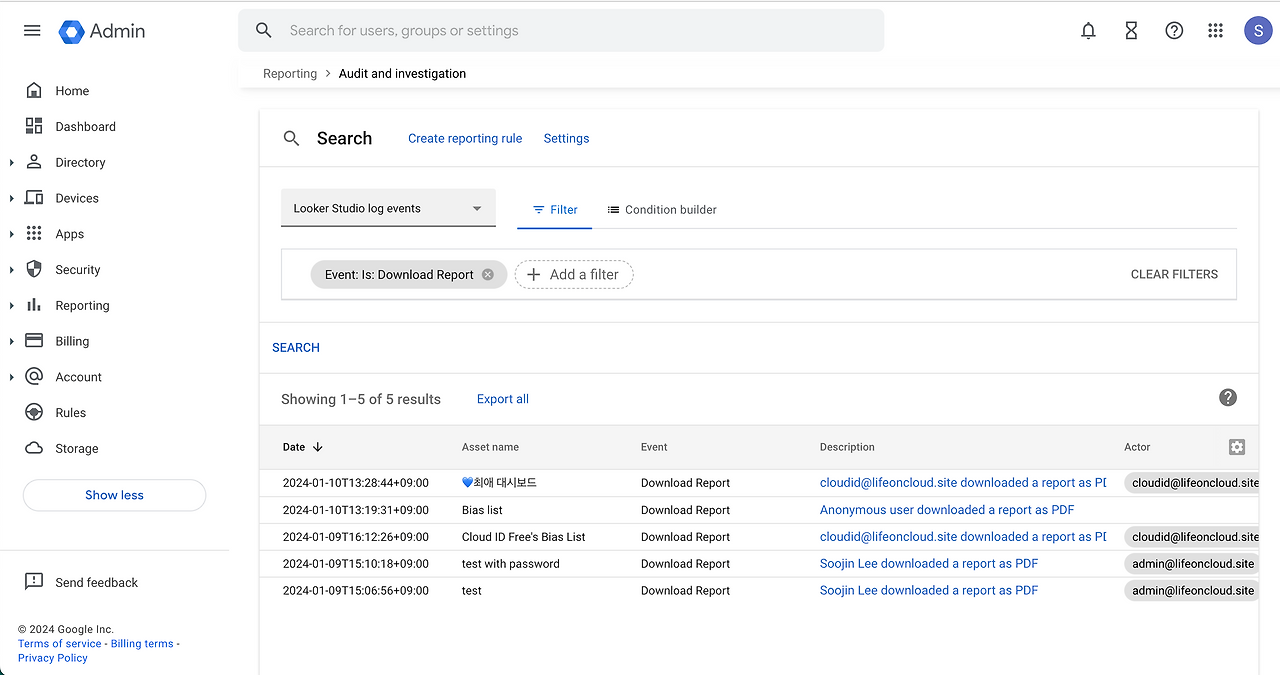
Task: Switch to the Condition builder tab
Action: tap(662, 210)
